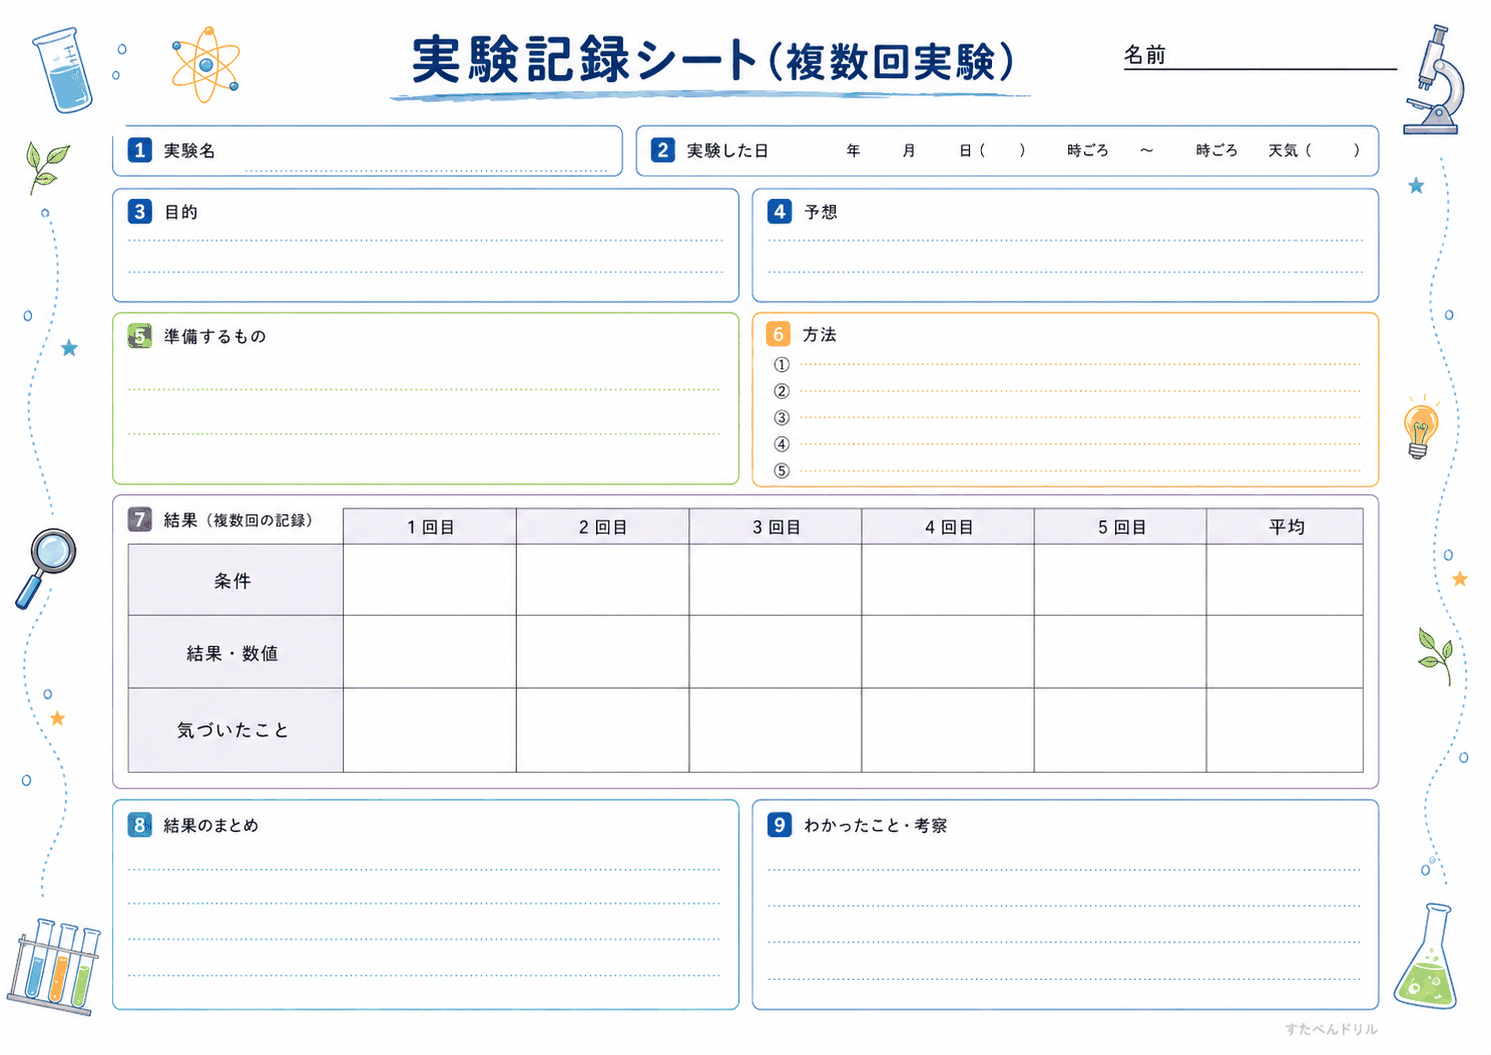This screenshot has width=1491, height=1055.
Task: Select the number 9 badge beside わかったこと・考察
Action: point(779,825)
